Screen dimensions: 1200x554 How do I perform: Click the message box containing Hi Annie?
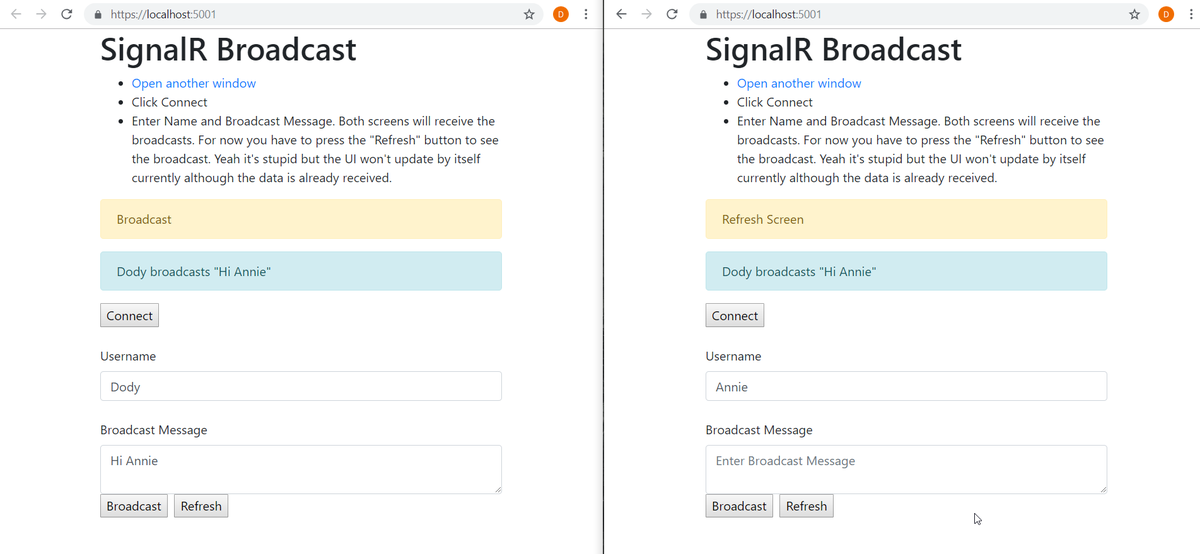click(x=301, y=469)
